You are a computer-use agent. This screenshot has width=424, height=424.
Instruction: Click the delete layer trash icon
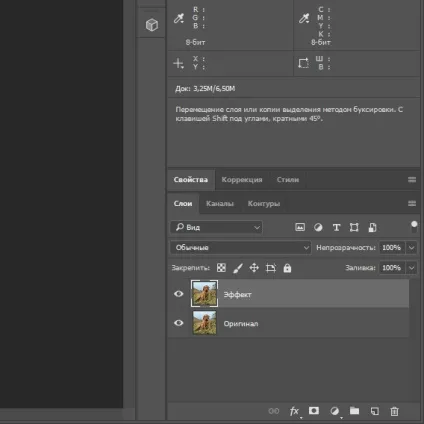click(394, 411)
